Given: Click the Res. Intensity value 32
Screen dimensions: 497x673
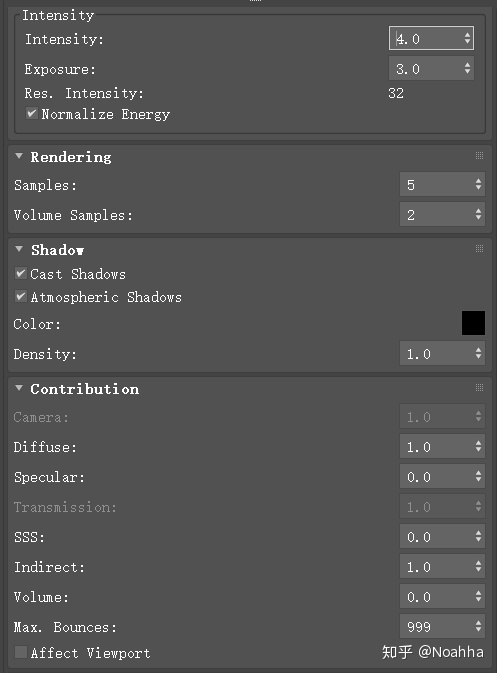Looking at the screenshot, I should 396,93.
